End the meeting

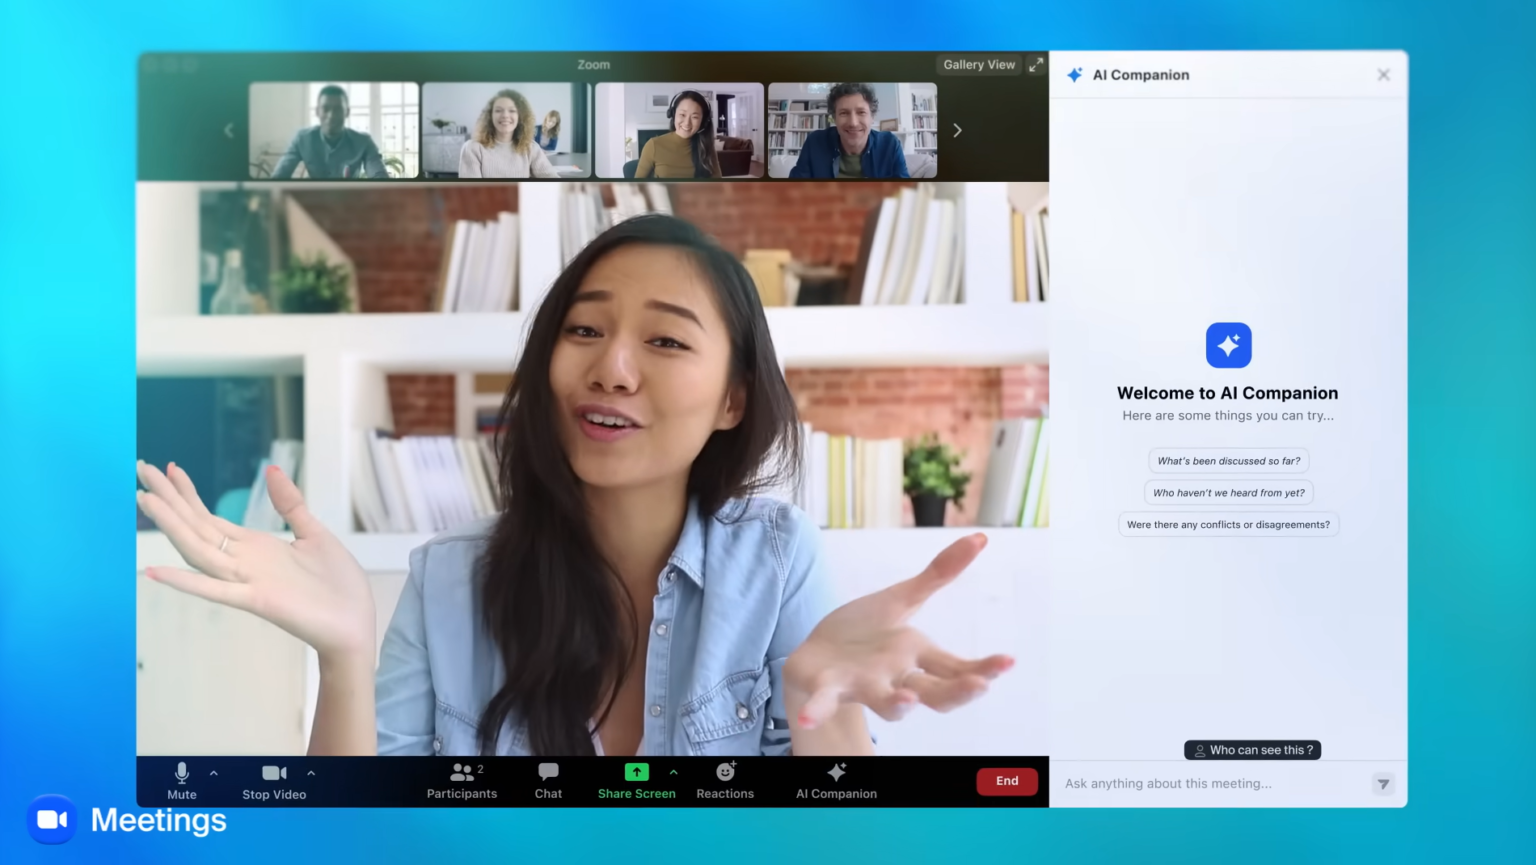point(1007,781)
